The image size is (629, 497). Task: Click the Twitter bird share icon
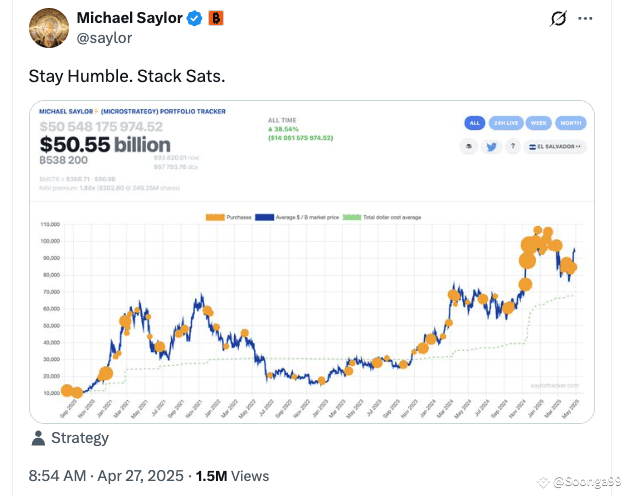click(x=491, y=147)
